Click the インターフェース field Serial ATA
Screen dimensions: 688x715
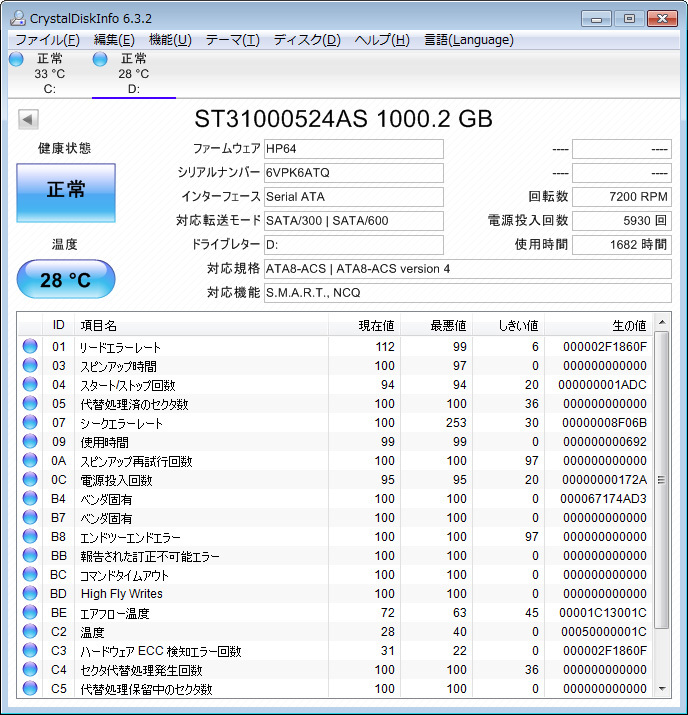click(x=354, y=197)
